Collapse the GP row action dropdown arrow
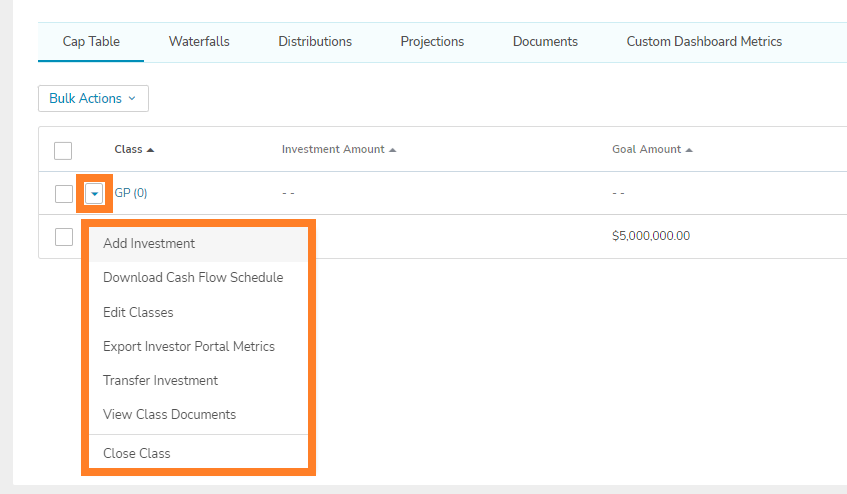The image size is (847, 494). coord(94,193)
